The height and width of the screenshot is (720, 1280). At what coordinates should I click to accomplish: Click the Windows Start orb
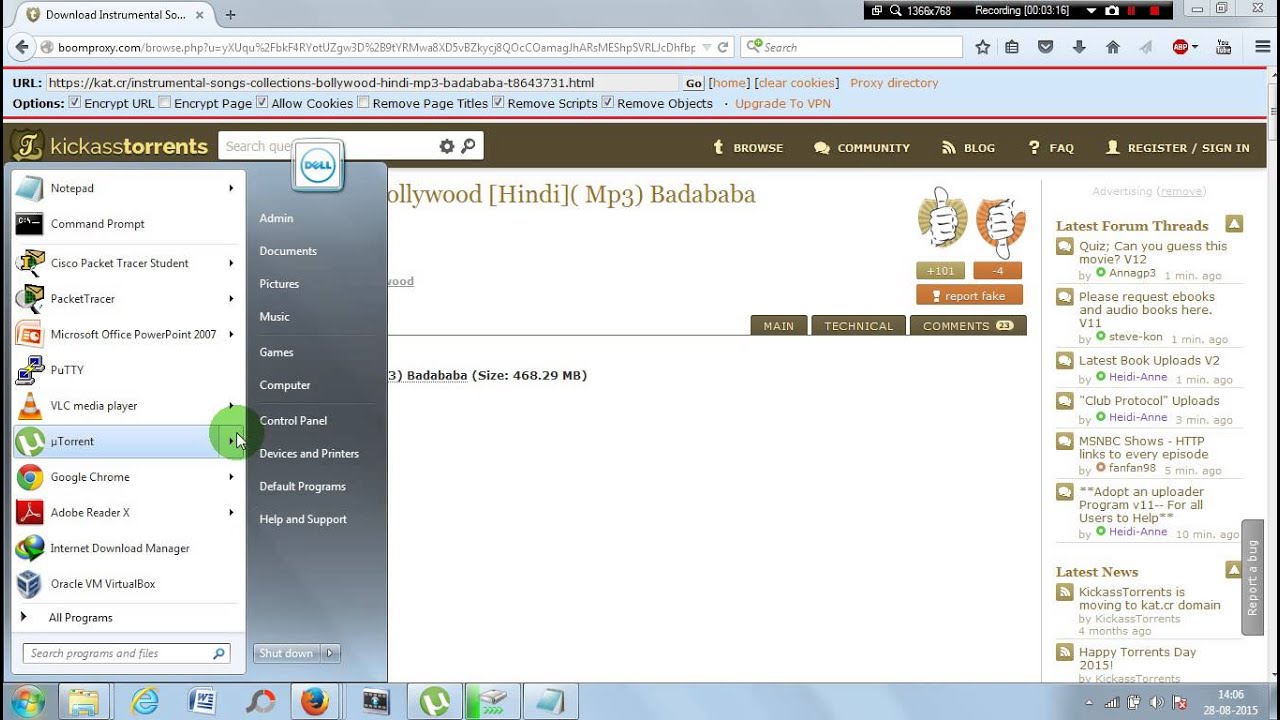coord(27,701)
